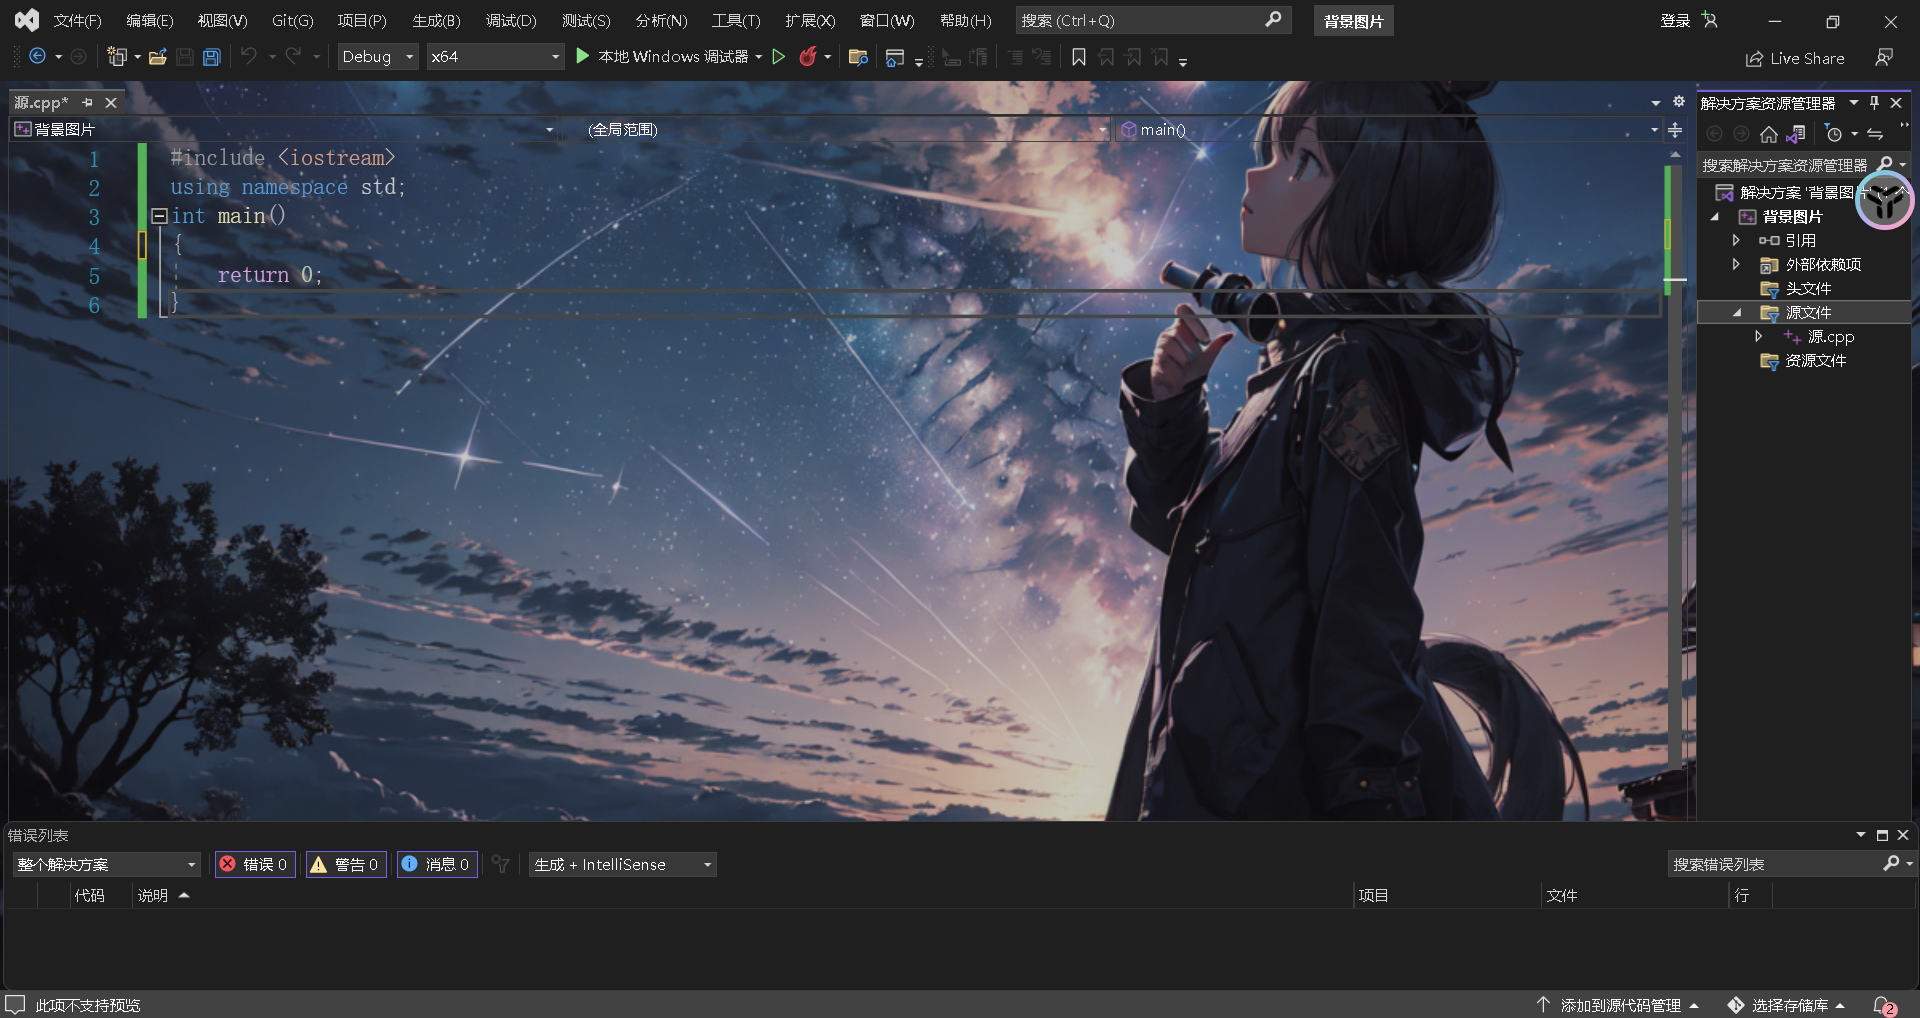
Task: Open the Debug configuration dropdown
Action: 378,57
